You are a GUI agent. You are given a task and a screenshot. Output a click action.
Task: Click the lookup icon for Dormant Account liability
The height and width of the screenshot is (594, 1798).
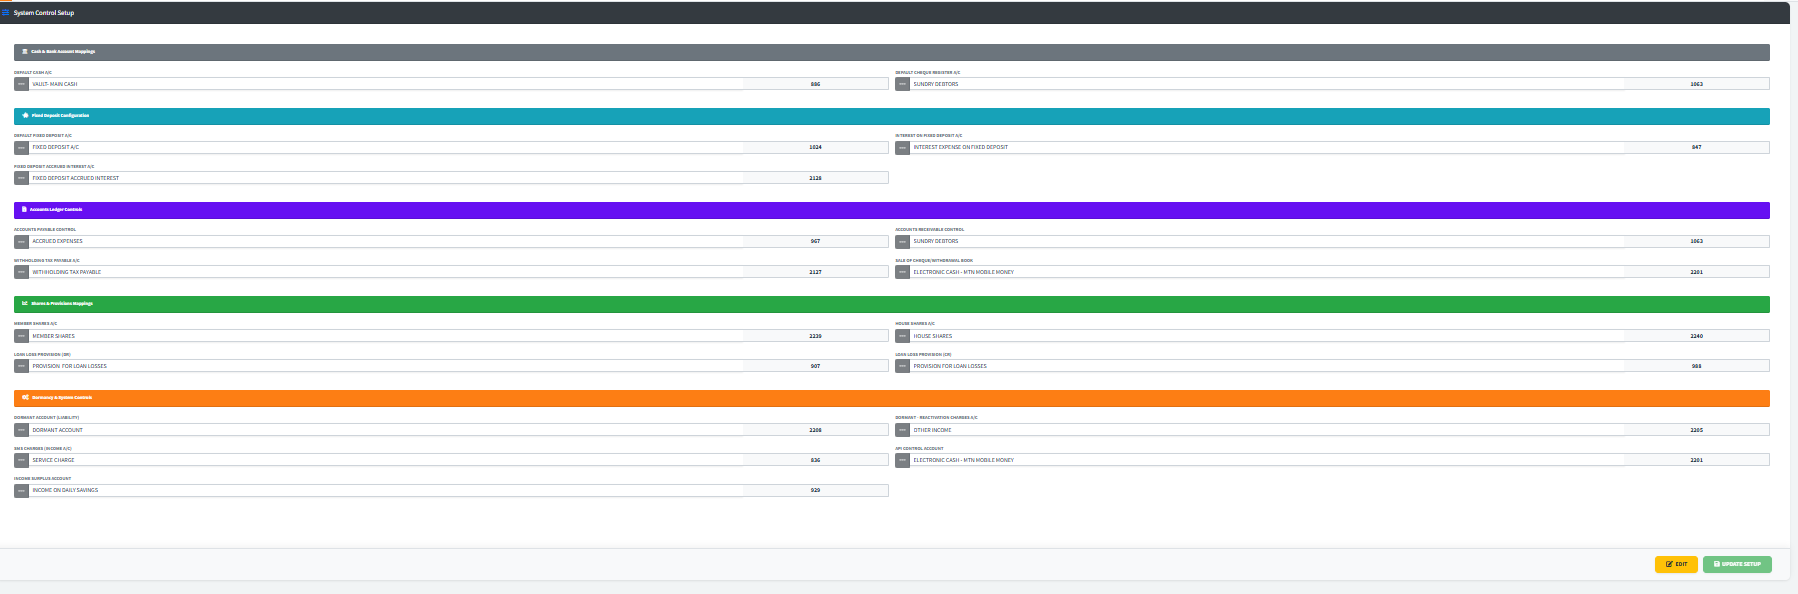pos(21,430)
